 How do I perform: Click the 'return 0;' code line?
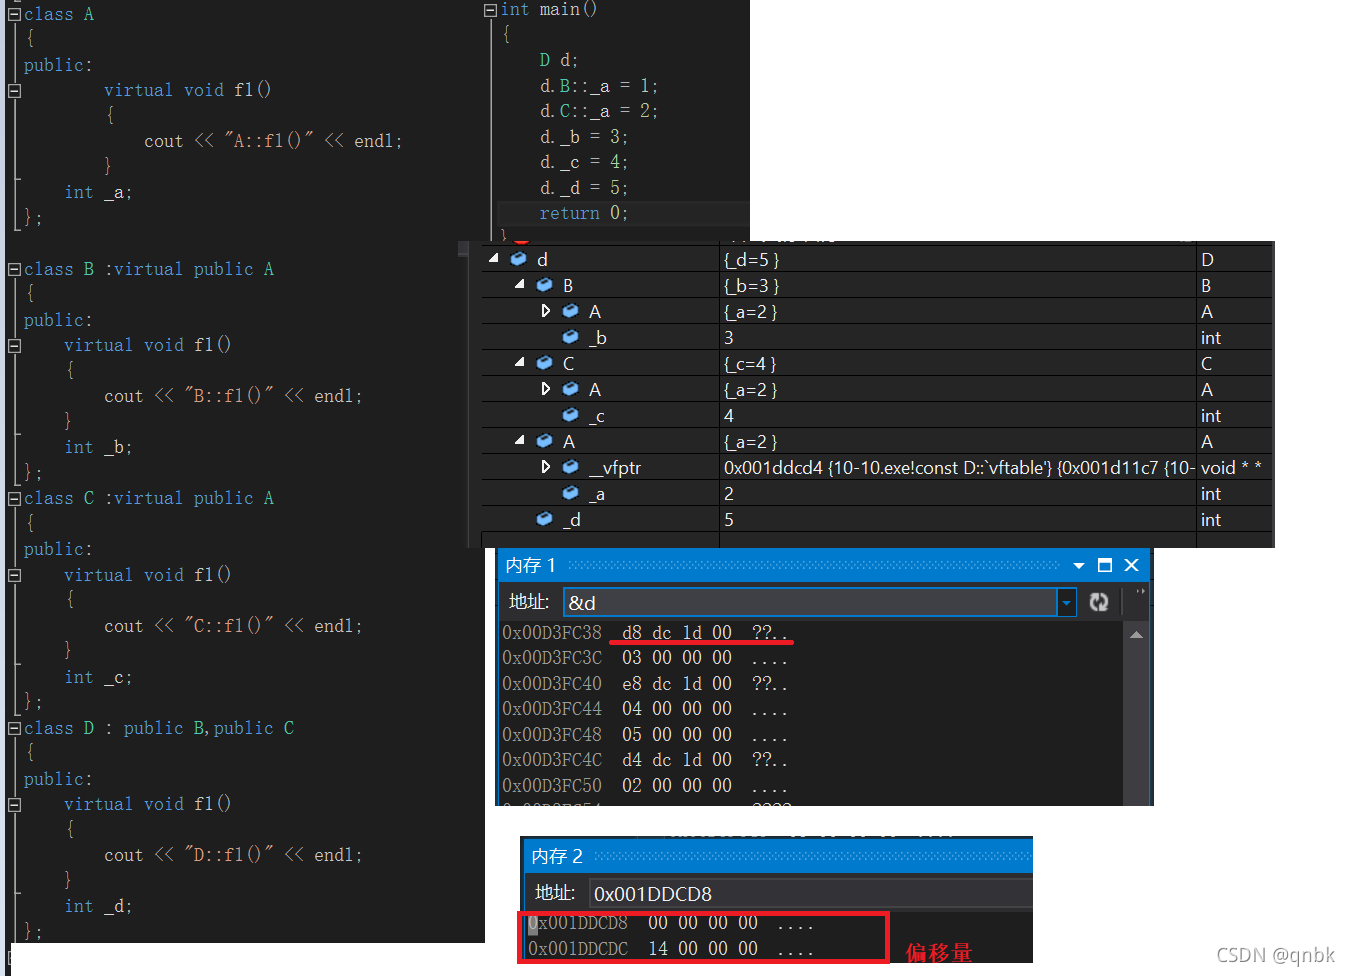coord(584,213)
